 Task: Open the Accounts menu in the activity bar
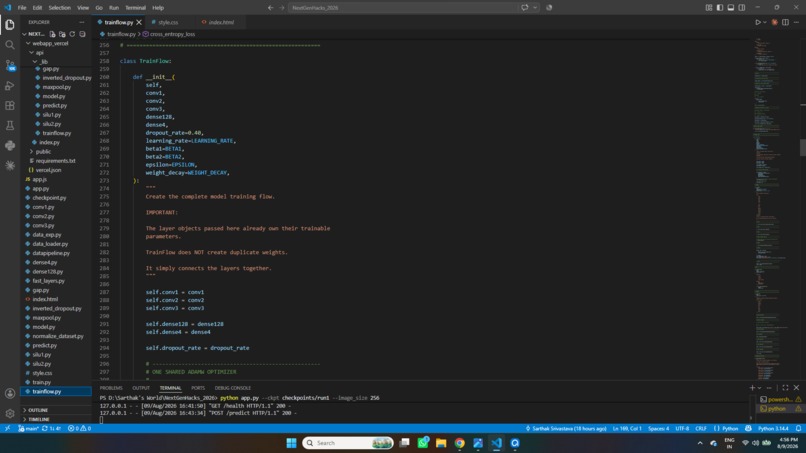(10, 393)
